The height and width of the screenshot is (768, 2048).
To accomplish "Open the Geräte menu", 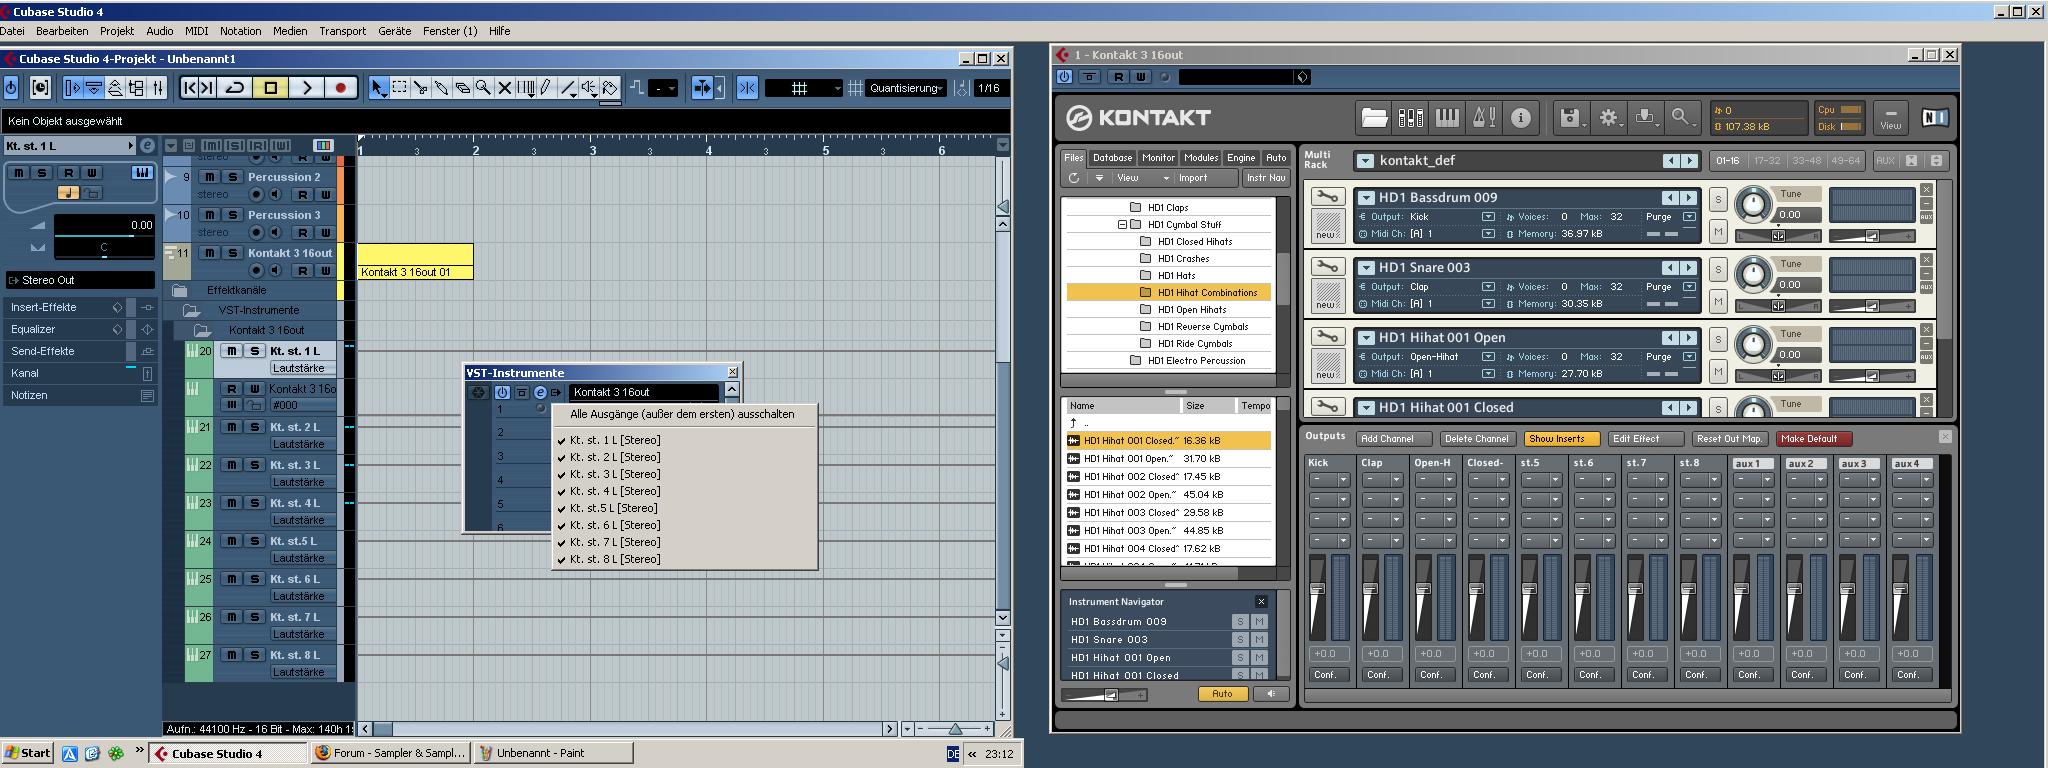I will [x=394, y=31].
